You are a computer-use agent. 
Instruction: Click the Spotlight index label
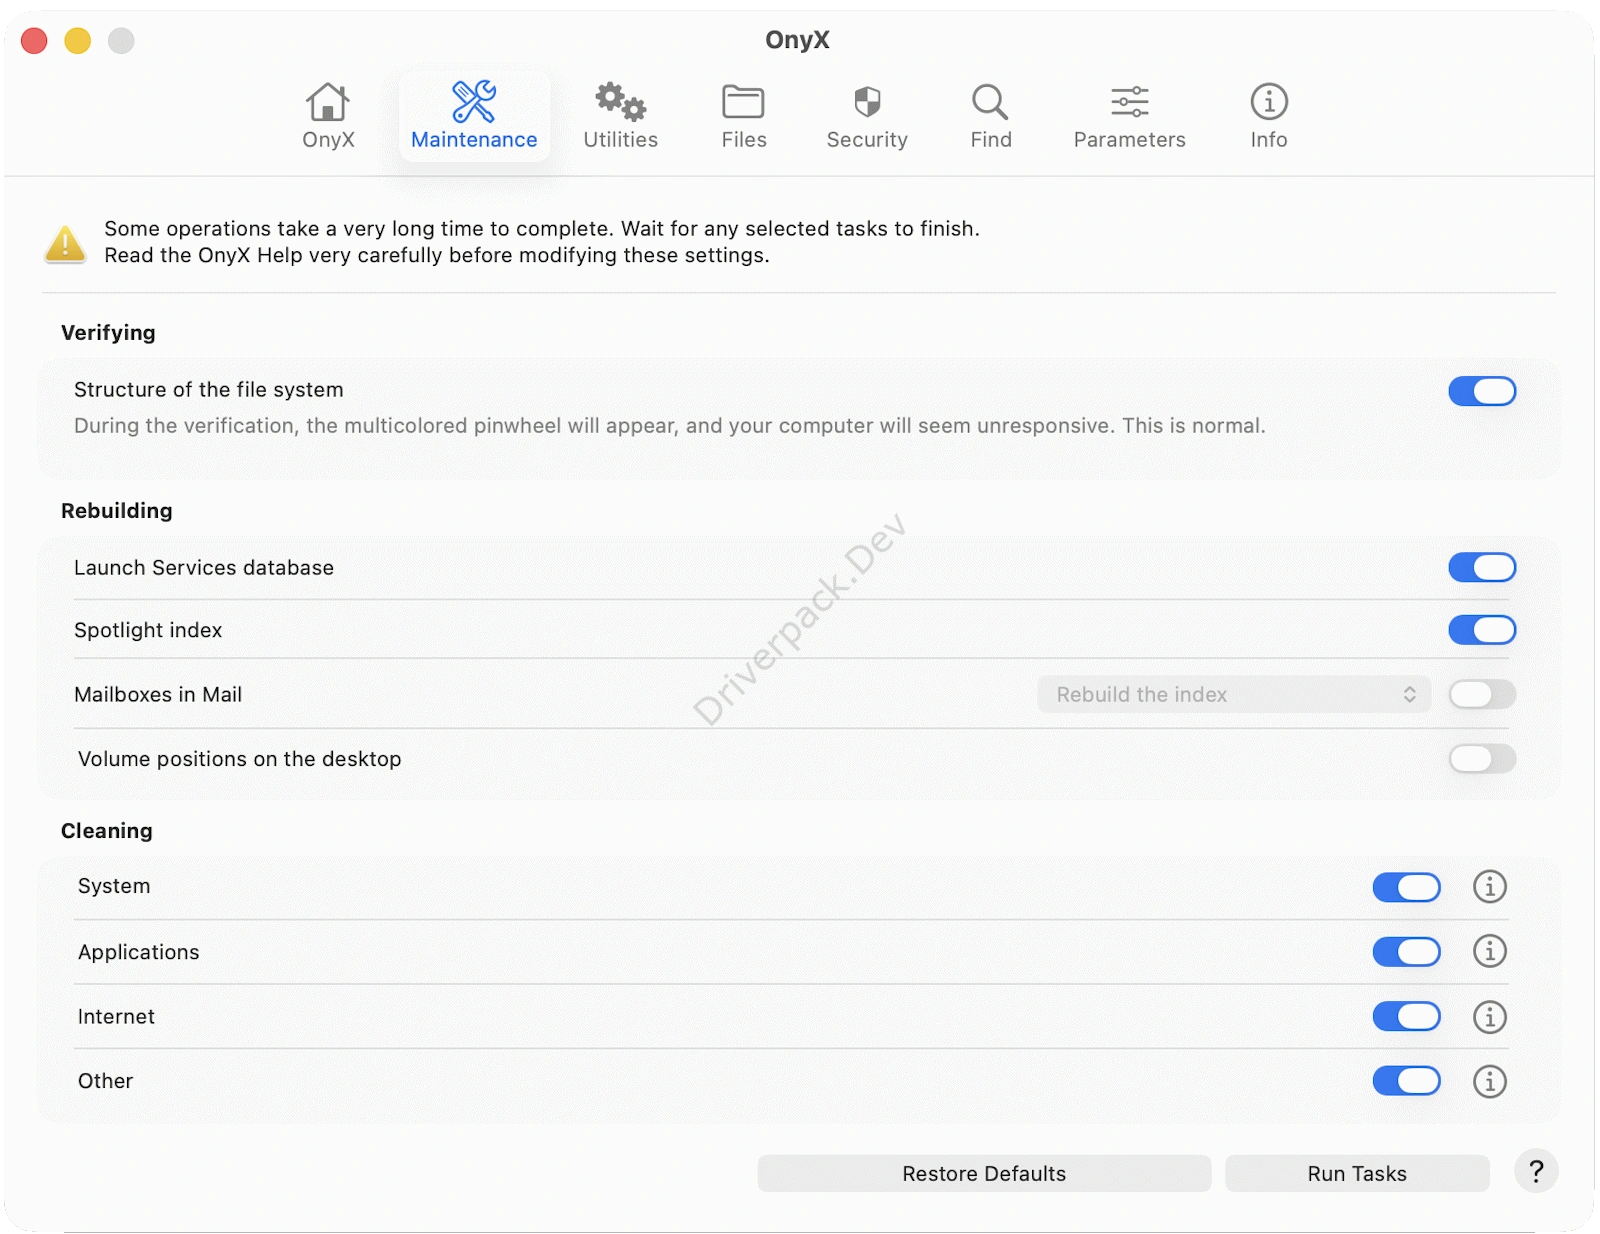[148, 630]
